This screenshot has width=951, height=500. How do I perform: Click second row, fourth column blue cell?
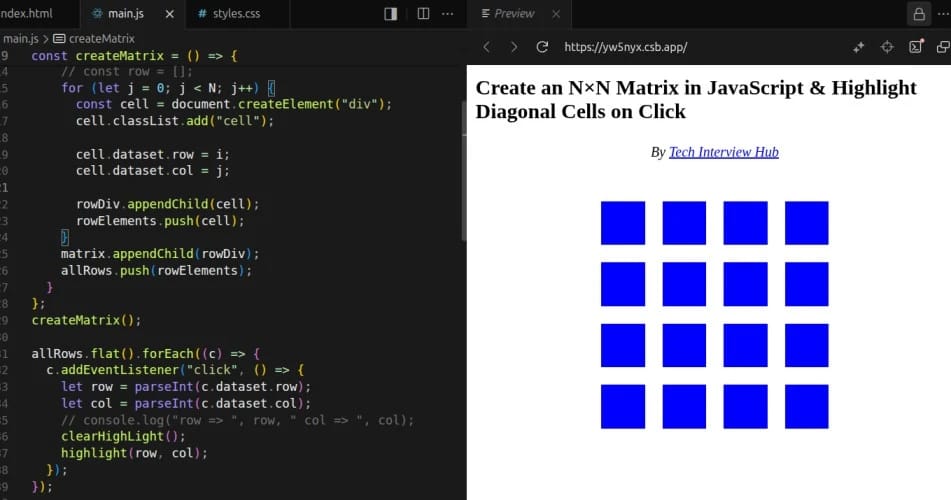pos(807,284)
